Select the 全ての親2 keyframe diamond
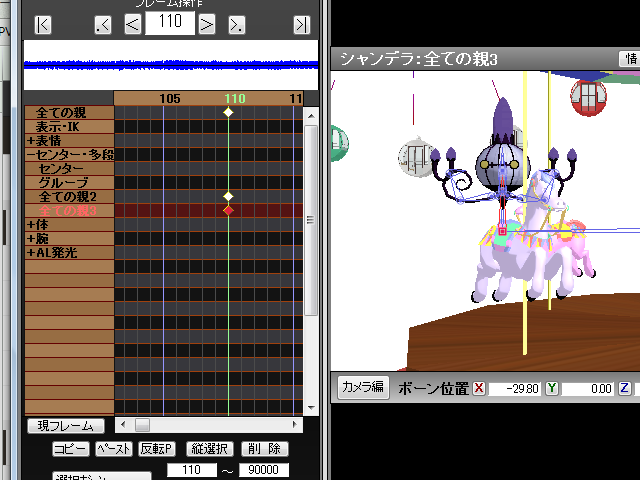Screen dimensions: 640x480 click(x=228, y=196)
